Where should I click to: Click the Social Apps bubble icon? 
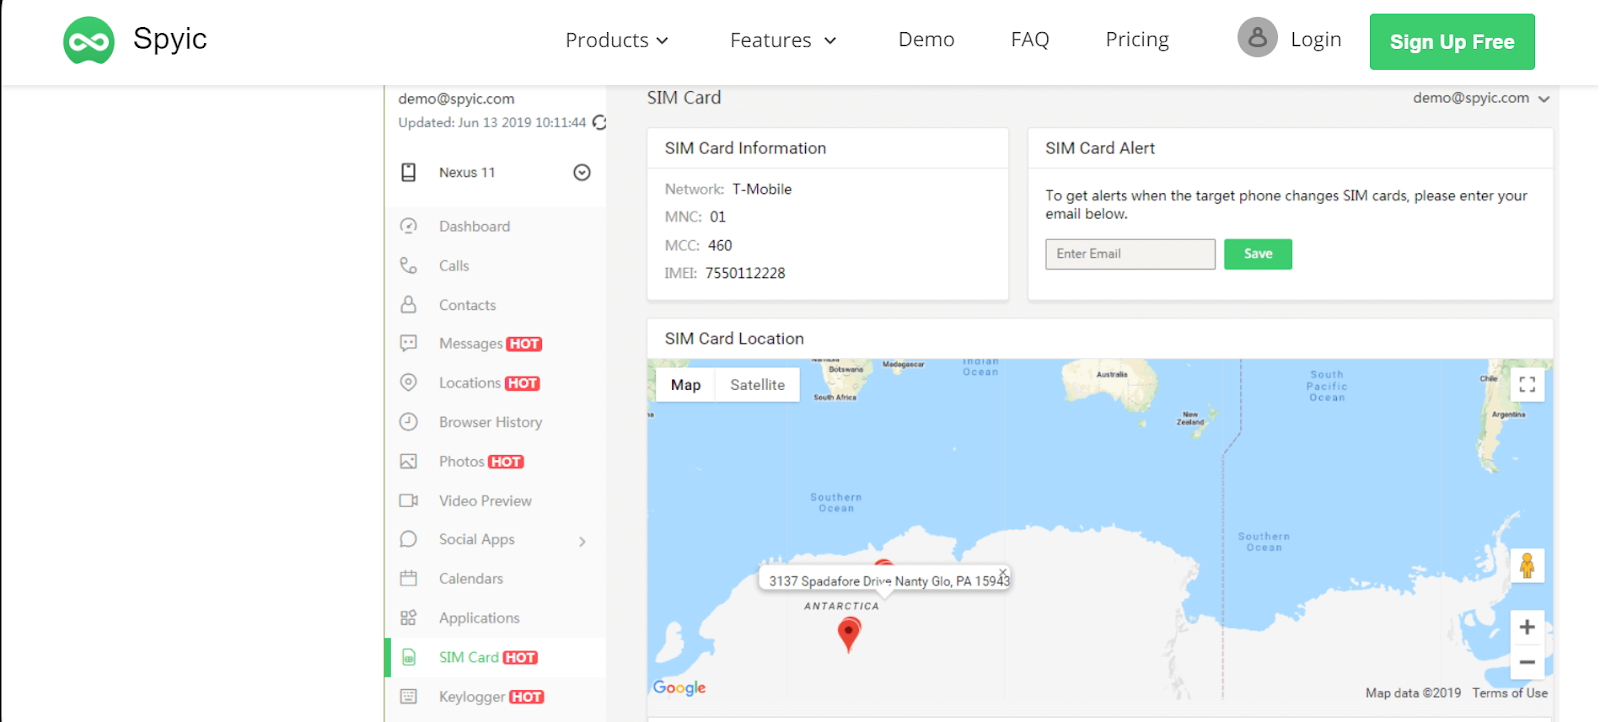click(408, 539)
